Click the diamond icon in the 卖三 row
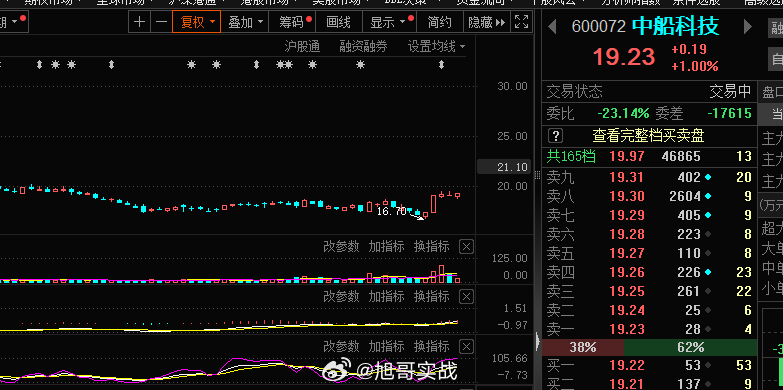Screen dimensions: 783x390 click(708, 291)
